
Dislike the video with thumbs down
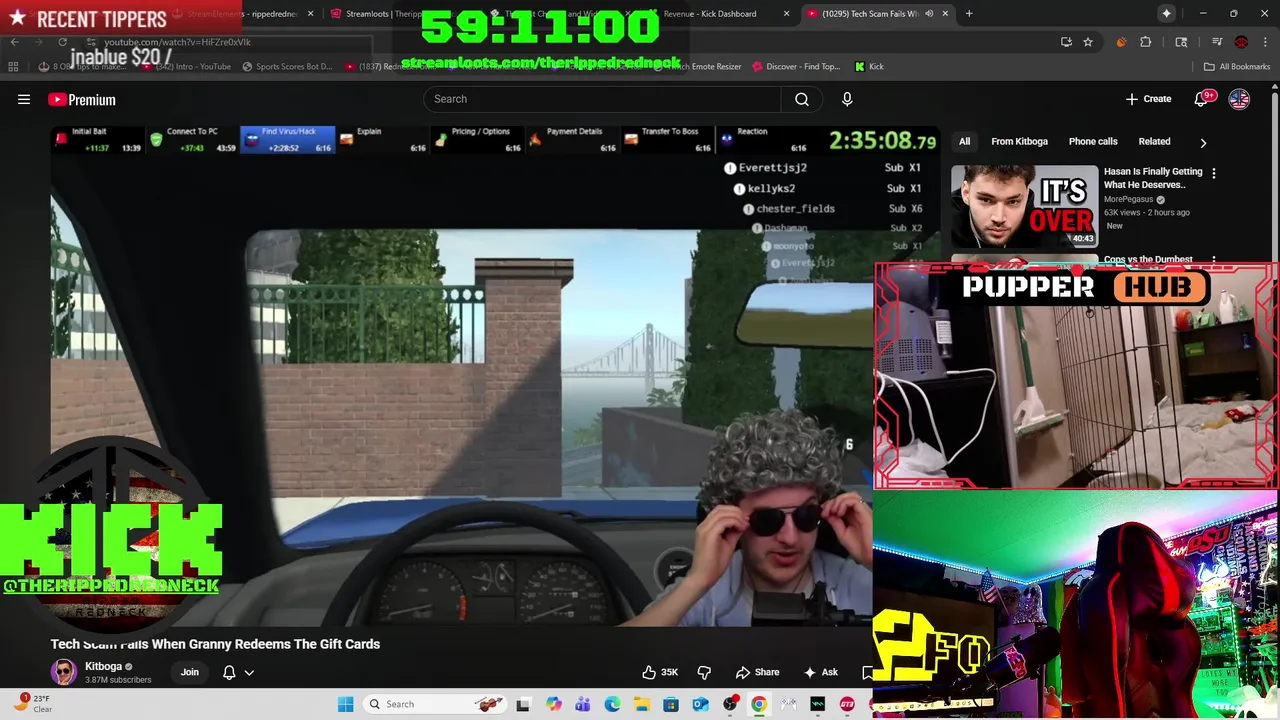[x=704, y=672]
